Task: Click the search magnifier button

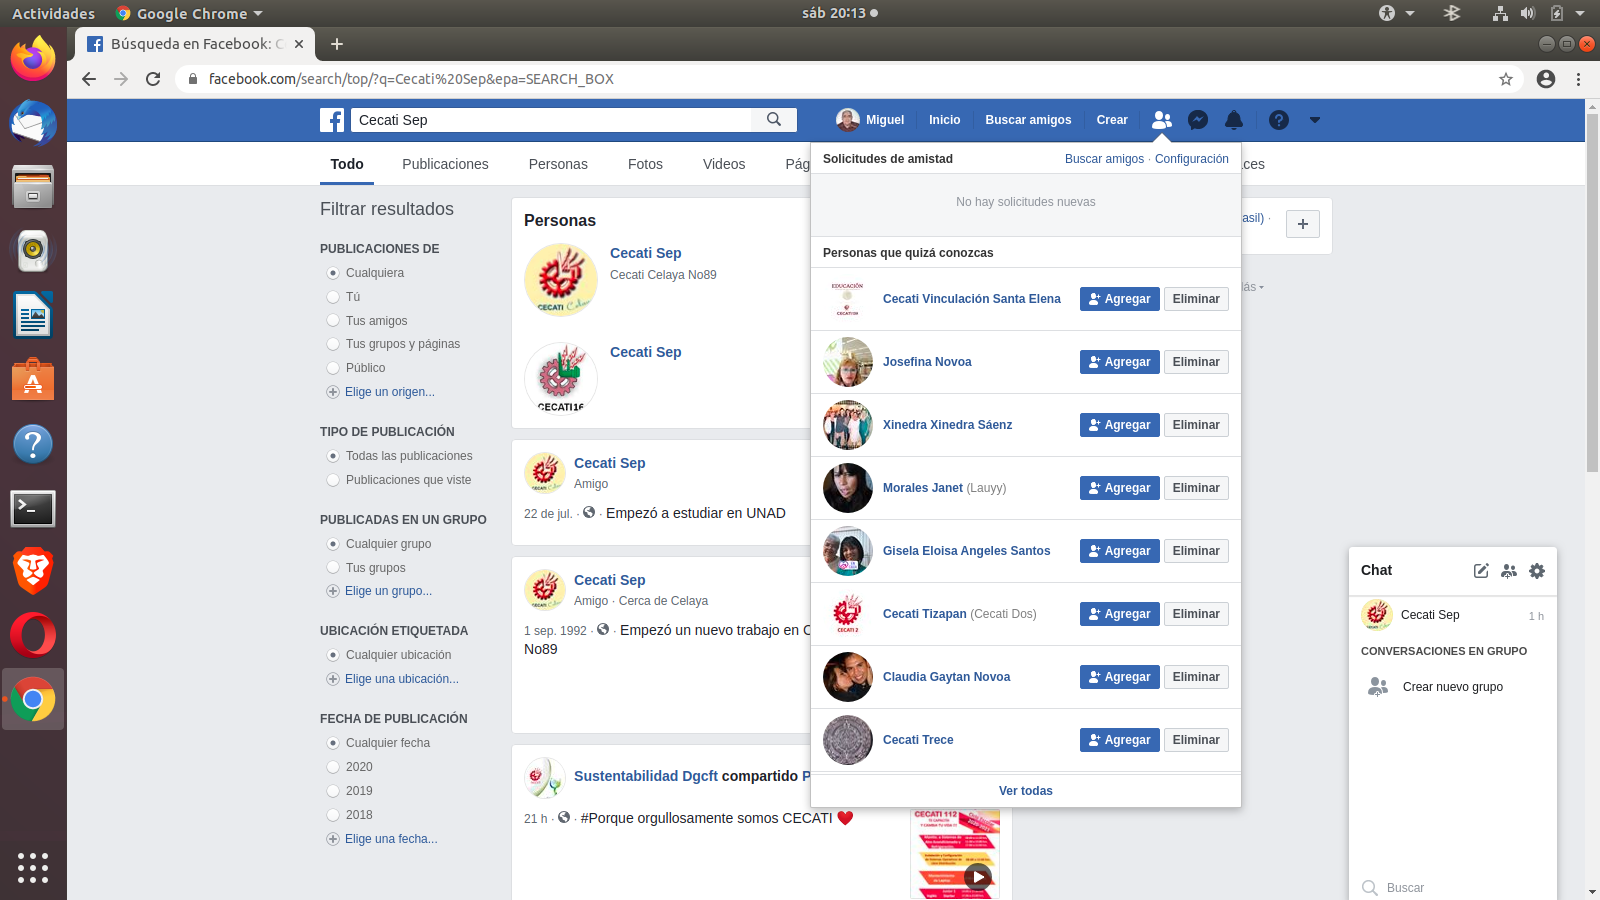Action: (x=774, y=120)
